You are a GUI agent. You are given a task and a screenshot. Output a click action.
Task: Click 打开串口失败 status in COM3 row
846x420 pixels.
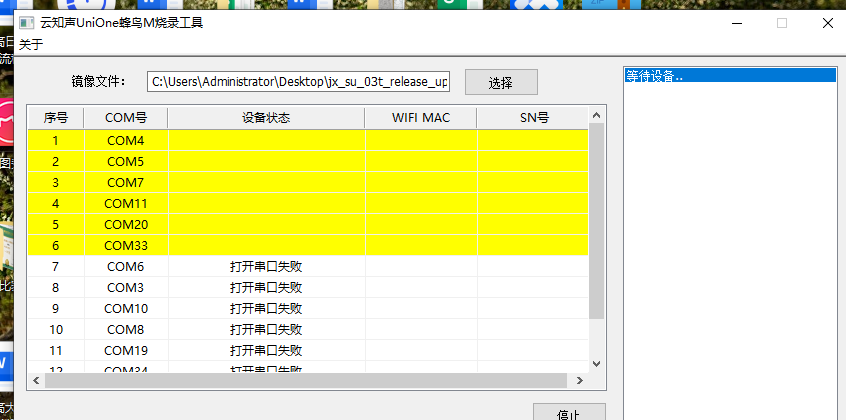tap(266, 288)
